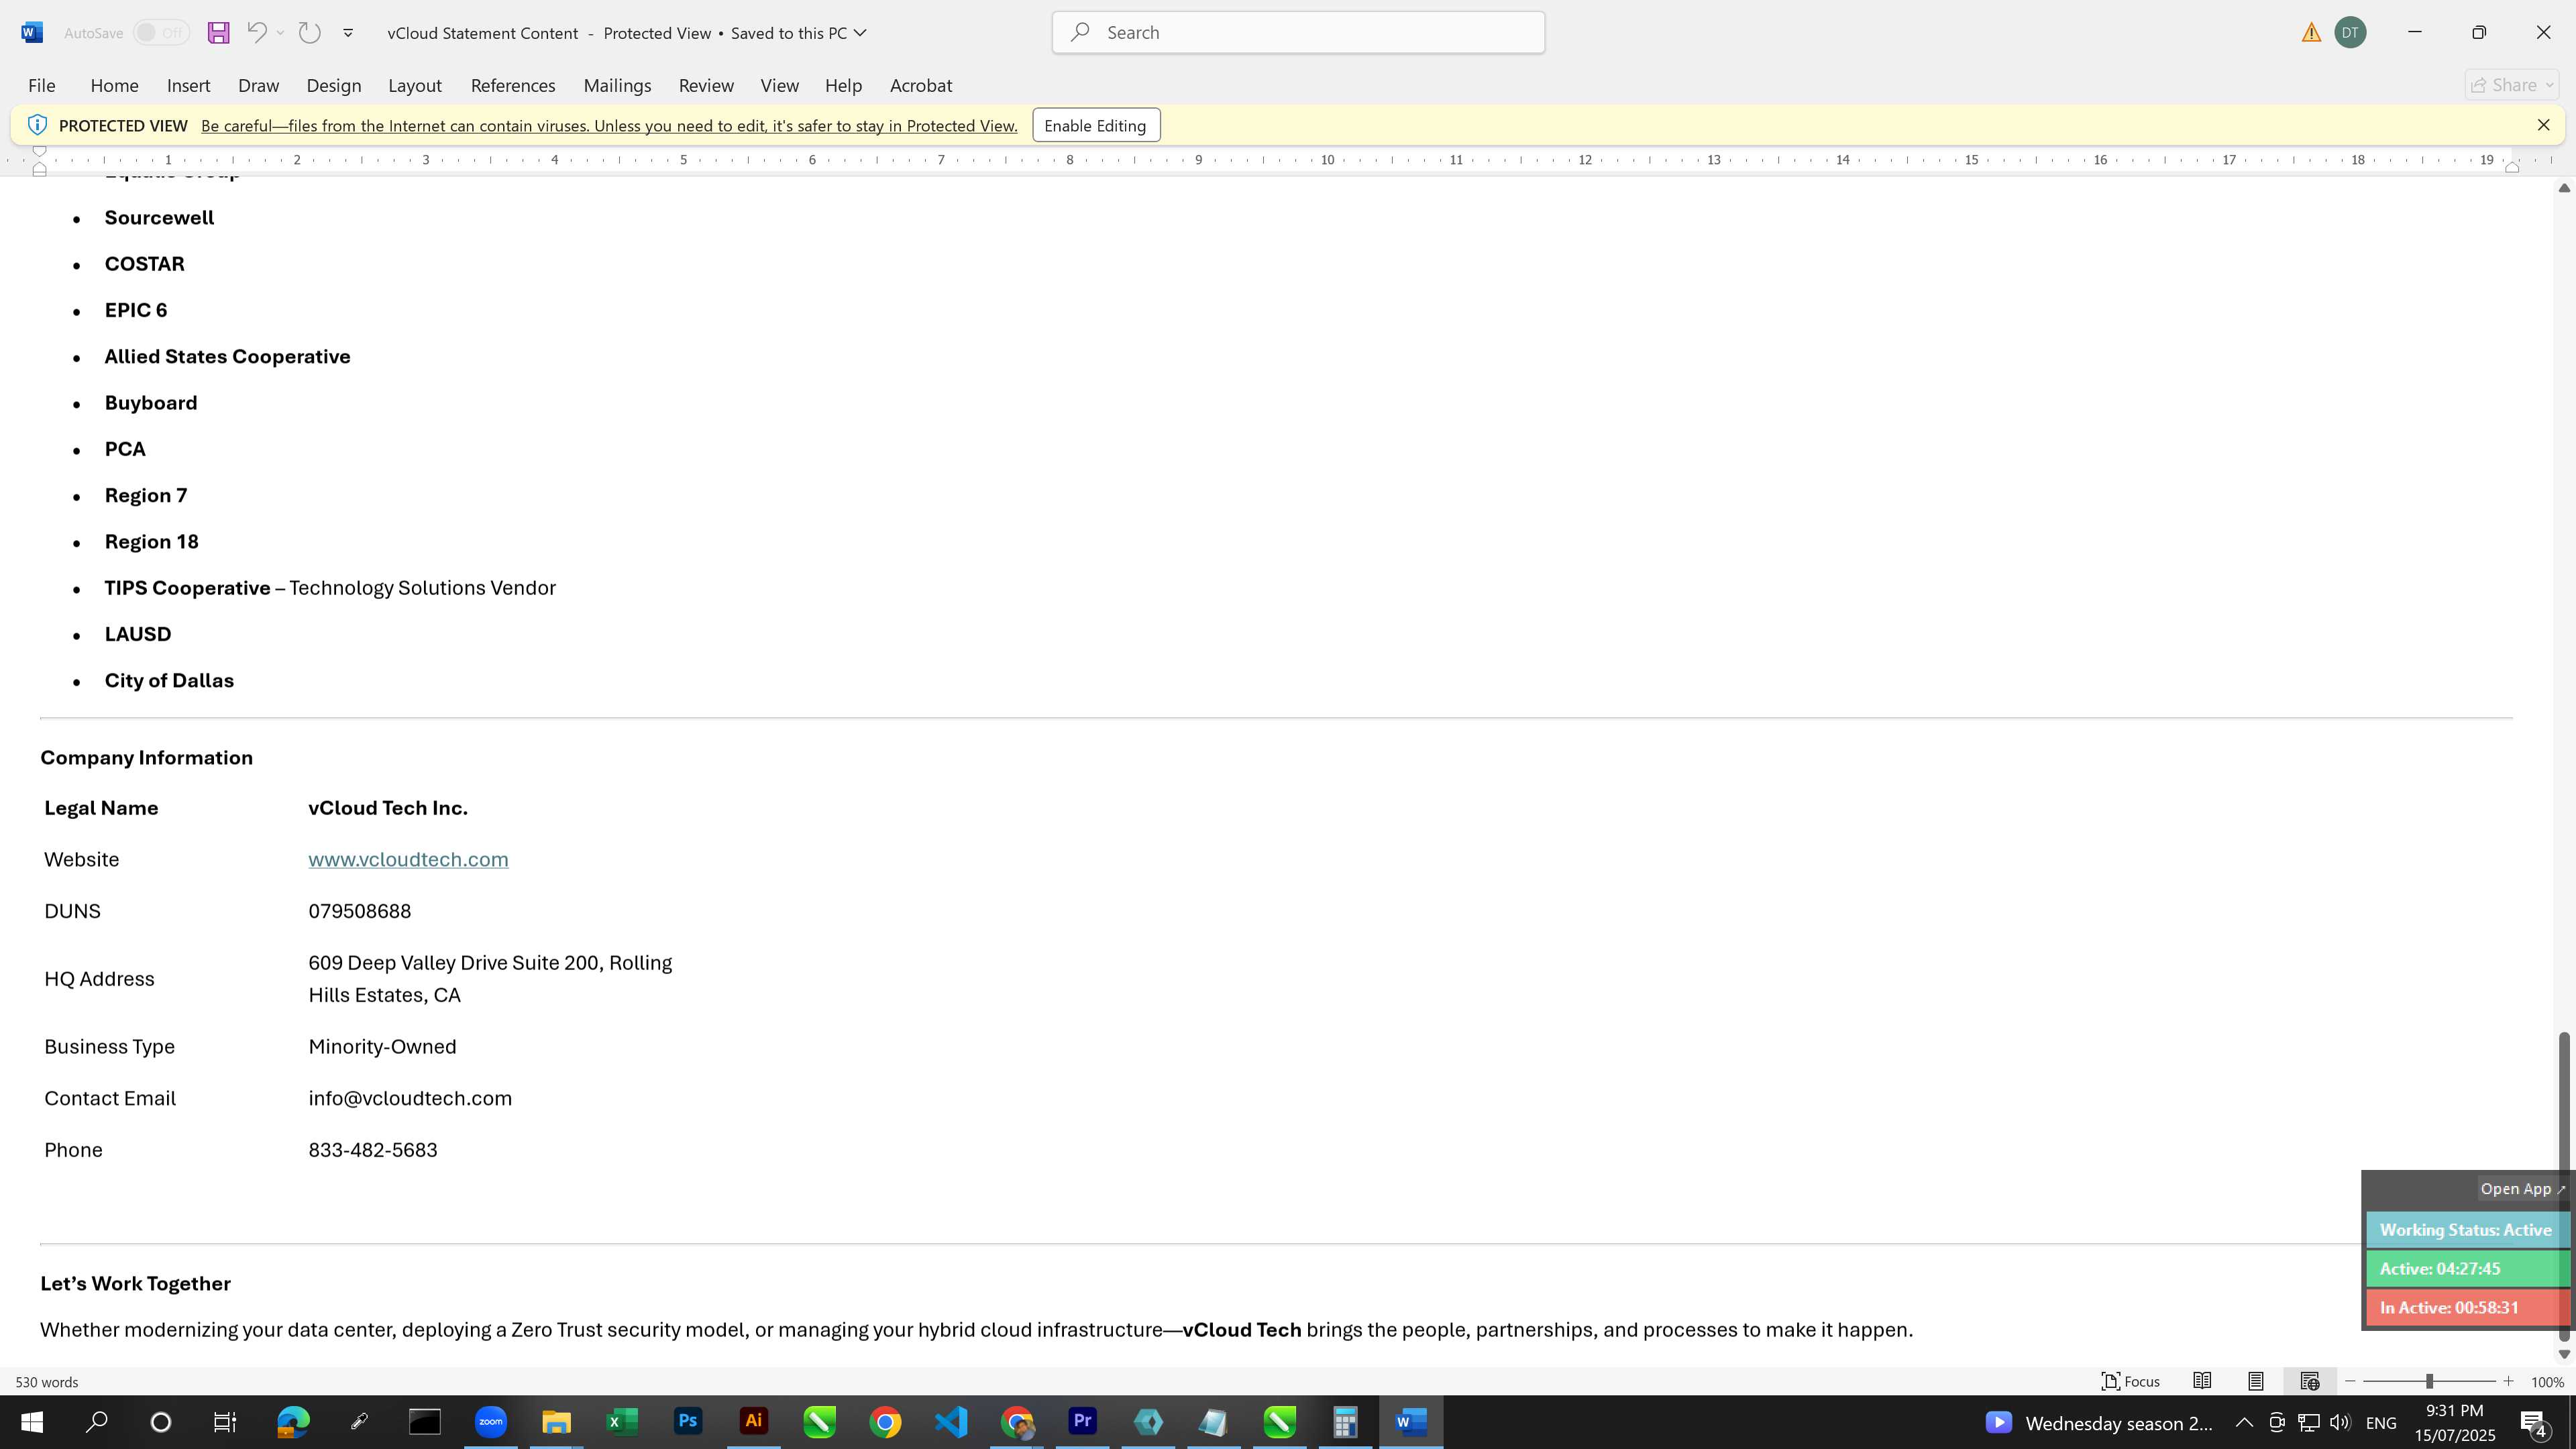This screenshot has width=2576, height=1449.
Task: Open the References tab
Action: 513,86
